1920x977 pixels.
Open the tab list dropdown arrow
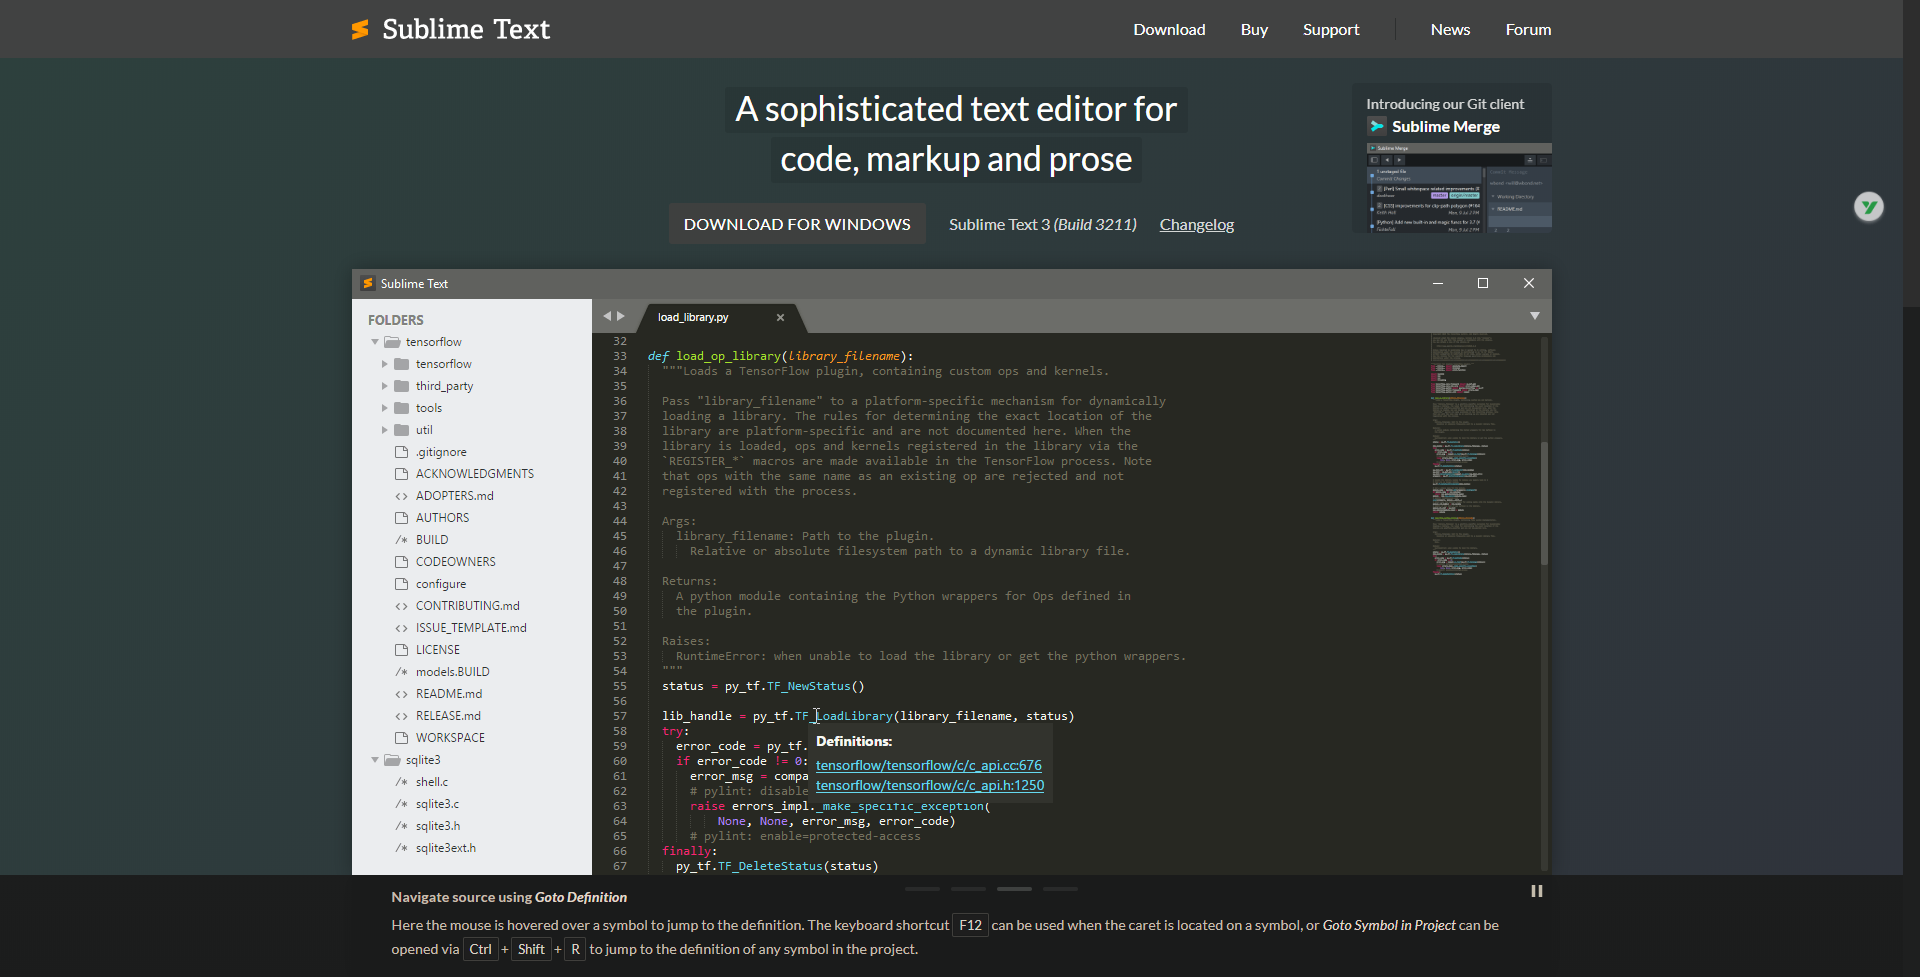pyautogui.click(x=1534, y=316)
